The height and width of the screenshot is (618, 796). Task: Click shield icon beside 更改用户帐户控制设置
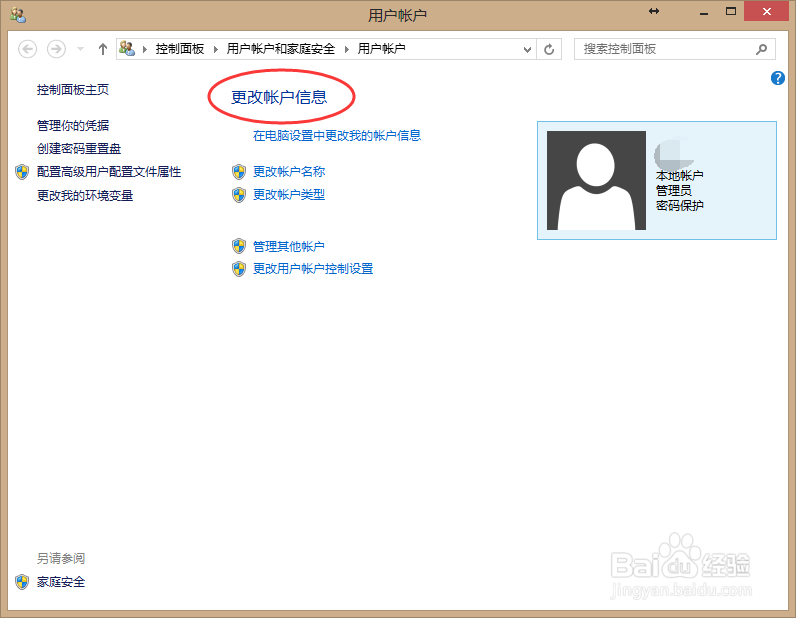[x=239, y=269]
